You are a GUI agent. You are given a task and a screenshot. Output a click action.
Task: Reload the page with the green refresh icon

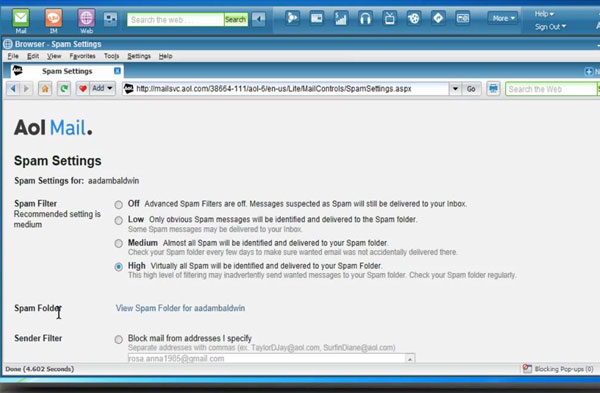pyautogui.click(x=64, y=89)
